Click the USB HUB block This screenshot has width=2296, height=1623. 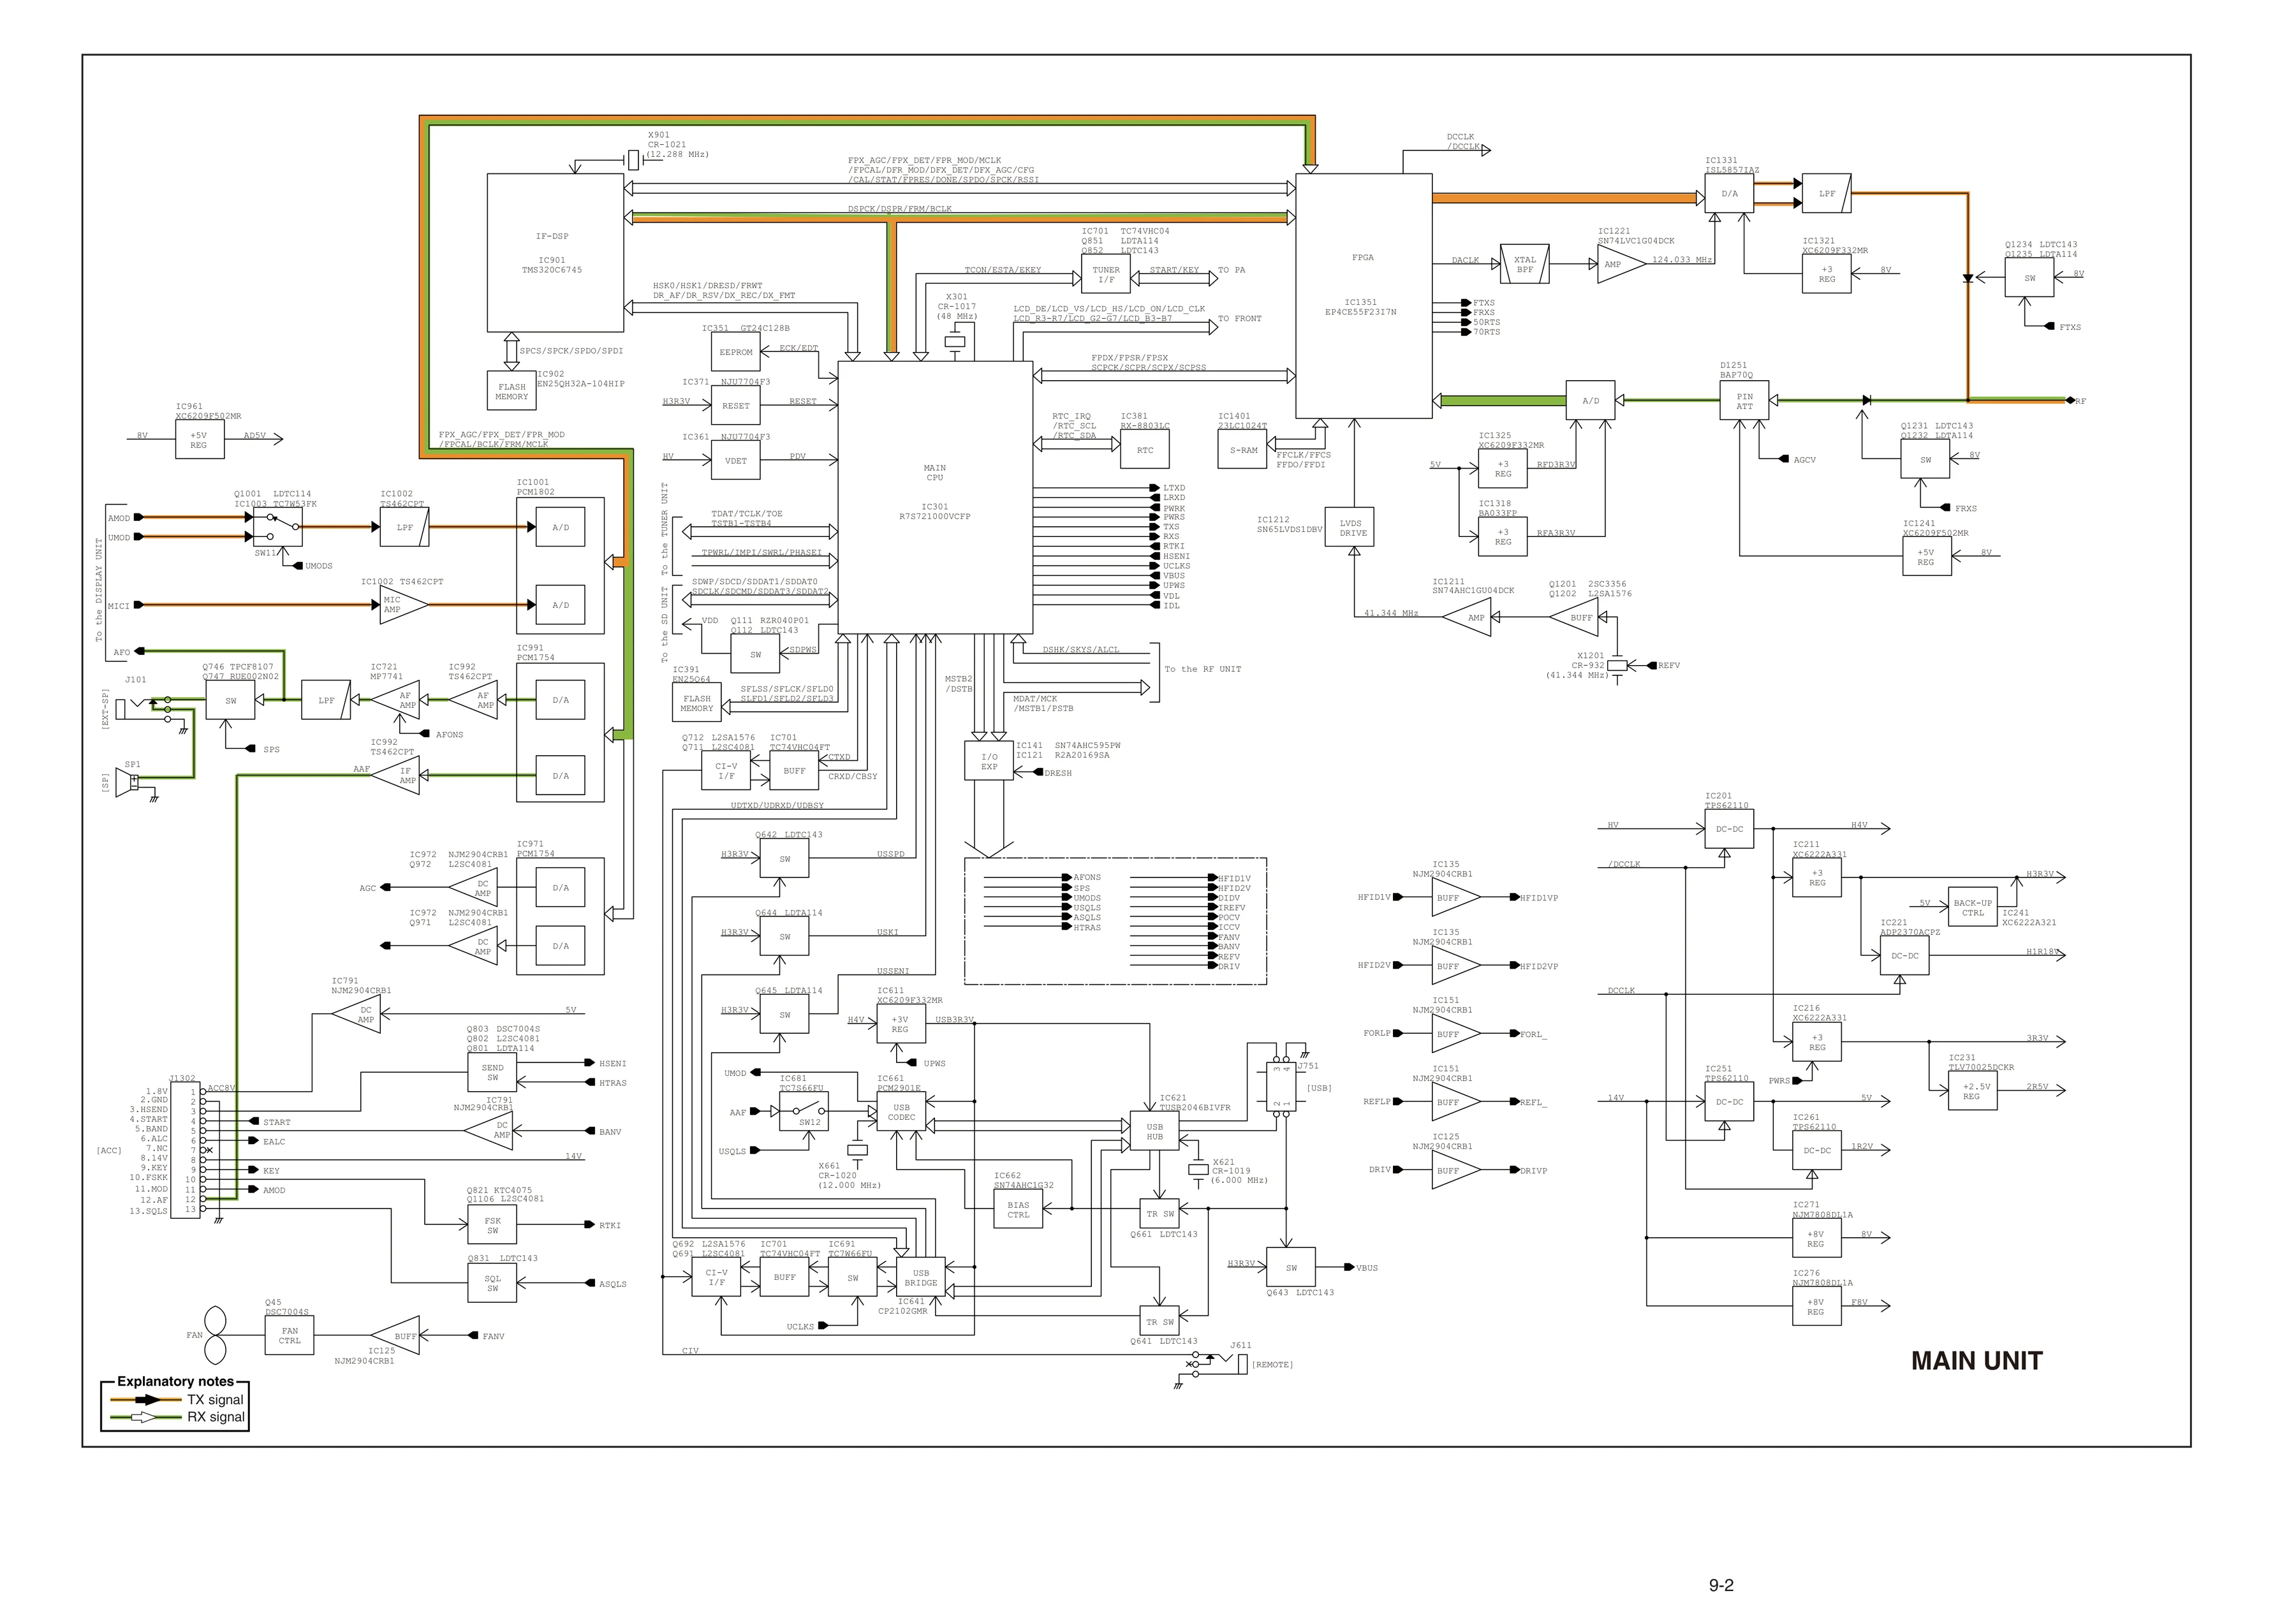(1155, 1131)
